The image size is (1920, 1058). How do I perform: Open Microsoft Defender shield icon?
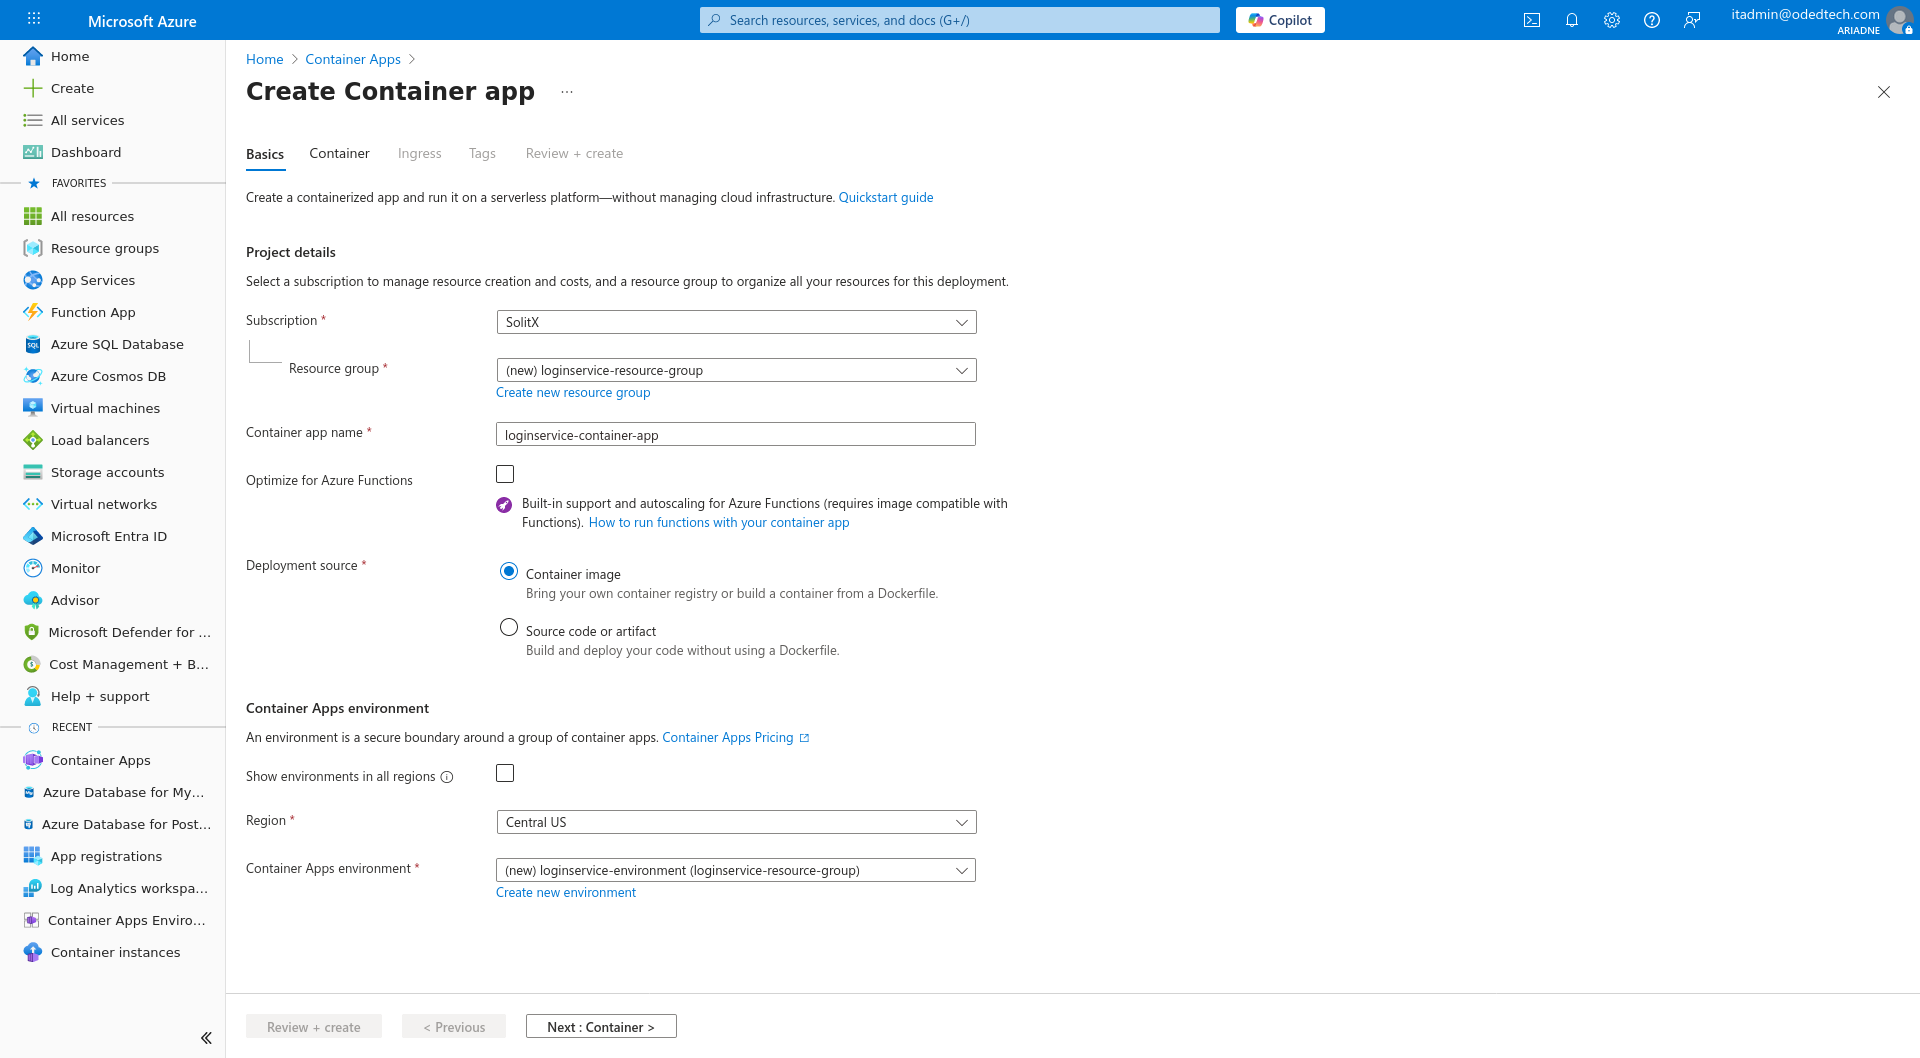32,632
